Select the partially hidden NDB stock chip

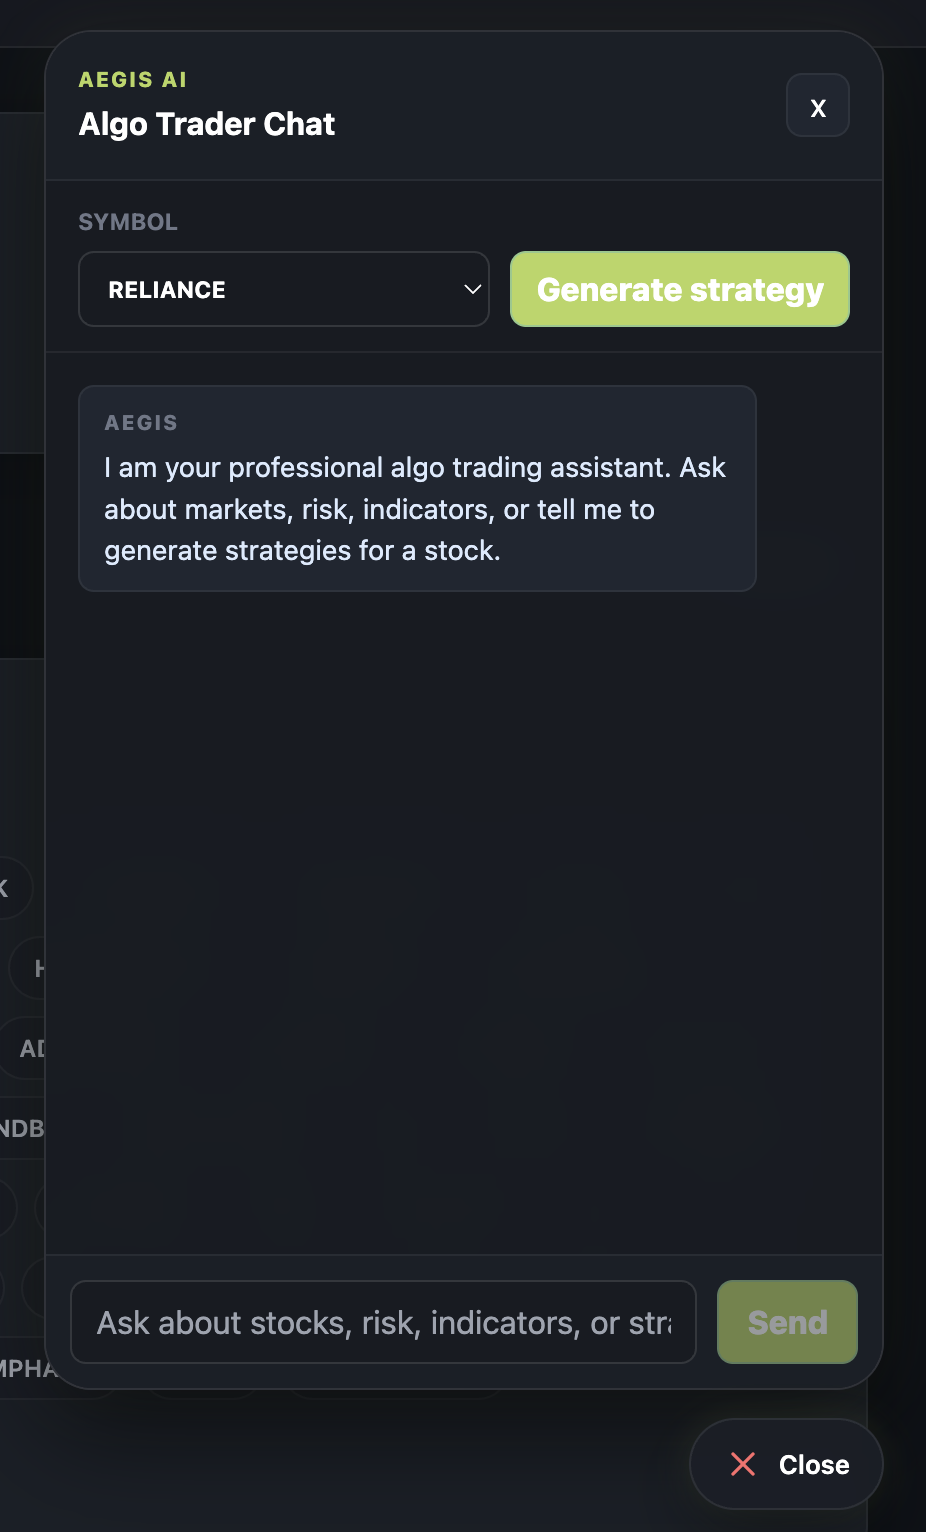pyautogui.click(x=22, y=1128)
